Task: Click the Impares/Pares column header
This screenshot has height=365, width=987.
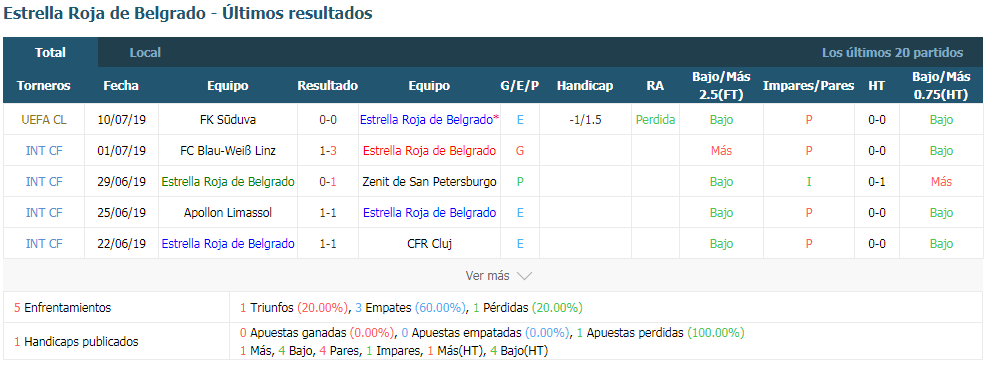Action: pos(808,86)
